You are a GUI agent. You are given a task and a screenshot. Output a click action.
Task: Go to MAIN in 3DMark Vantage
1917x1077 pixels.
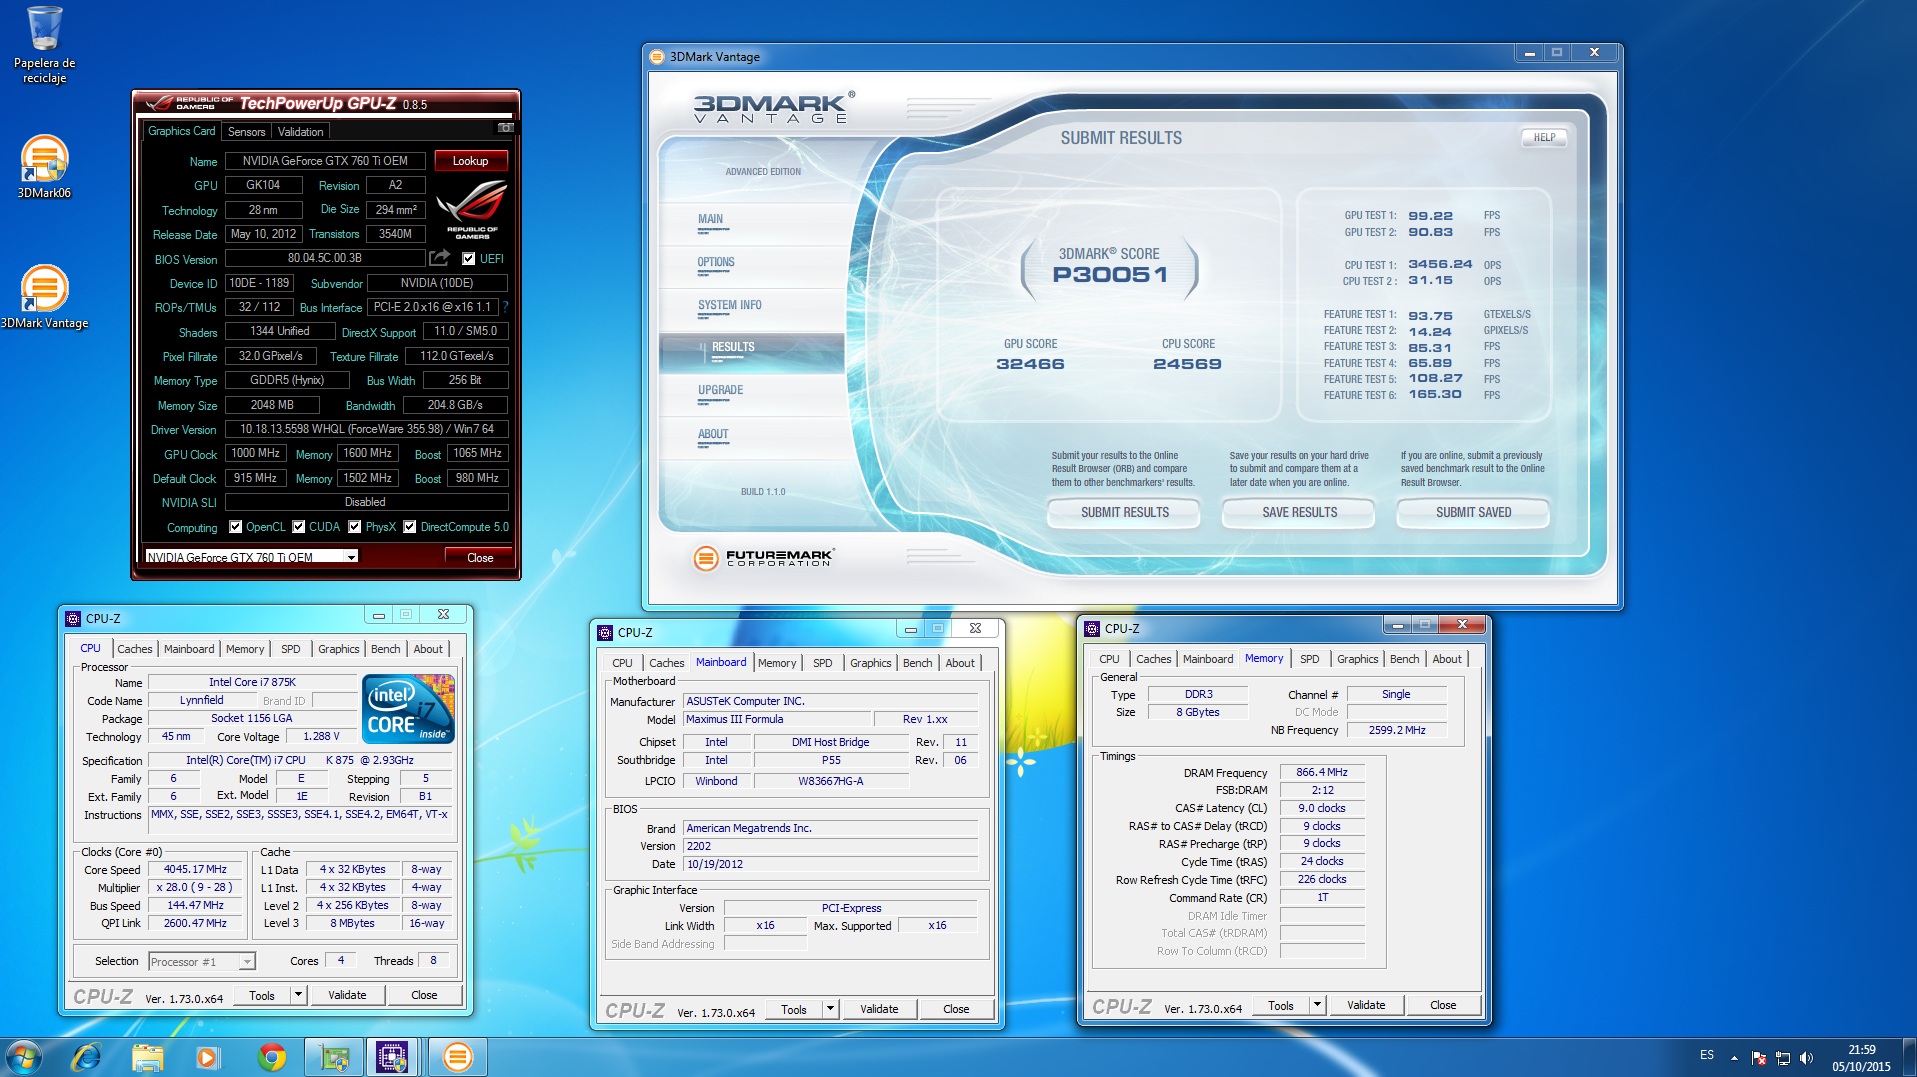pyautogui.click(x=710, y=219)
